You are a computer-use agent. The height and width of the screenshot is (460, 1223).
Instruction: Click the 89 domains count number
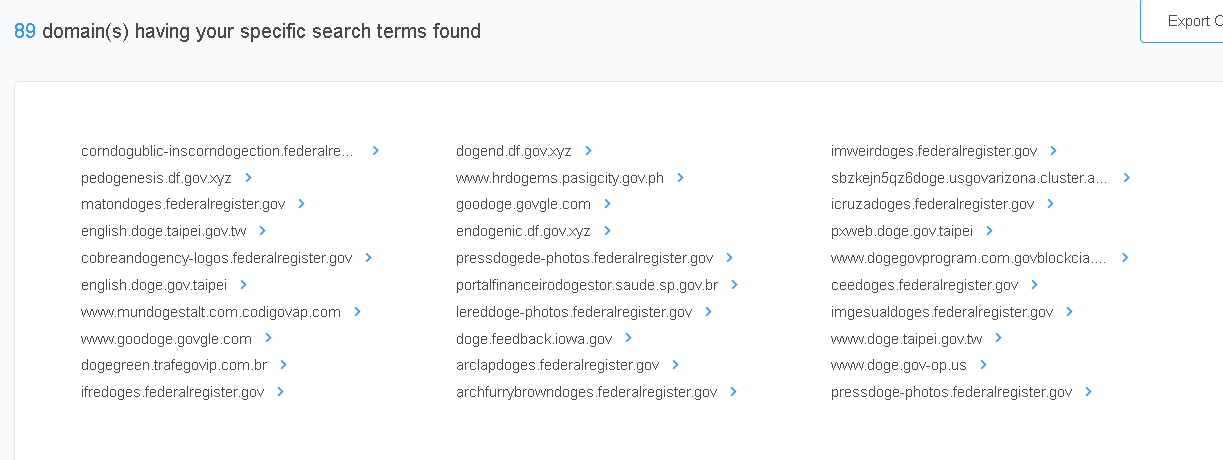pyautogui.click(x=25, y=31)
